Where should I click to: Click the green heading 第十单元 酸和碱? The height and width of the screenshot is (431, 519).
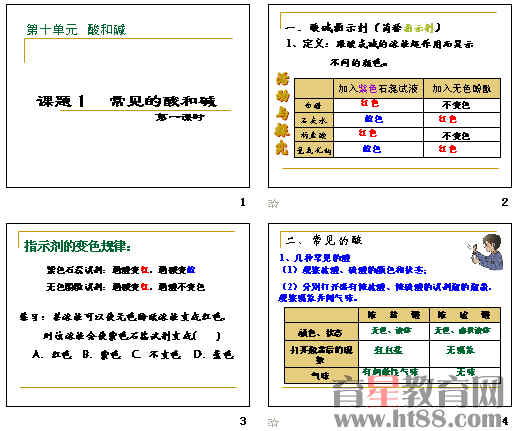coord(76,30)
